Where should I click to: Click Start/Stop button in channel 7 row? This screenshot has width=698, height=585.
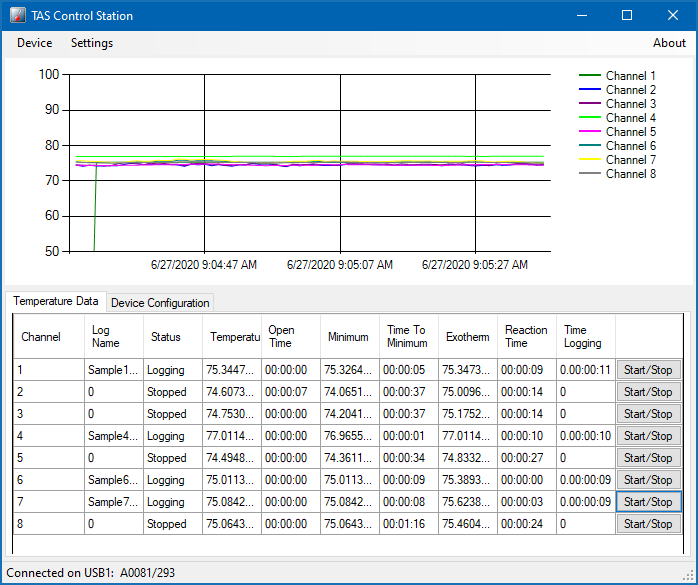click(648, 502)
